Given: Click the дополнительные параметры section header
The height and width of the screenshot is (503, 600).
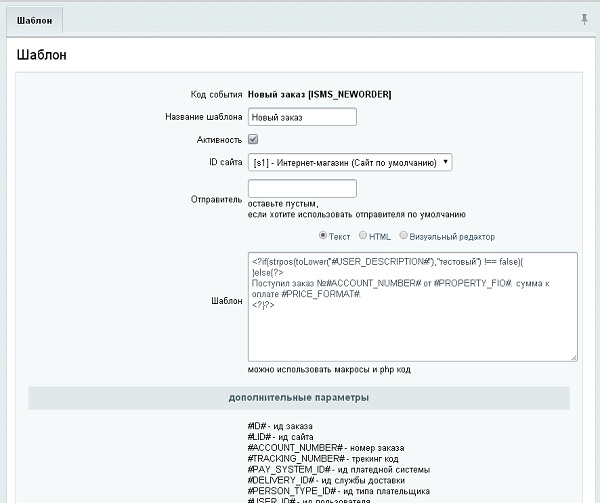Looking at the screenshot, I should click(299, 398).
